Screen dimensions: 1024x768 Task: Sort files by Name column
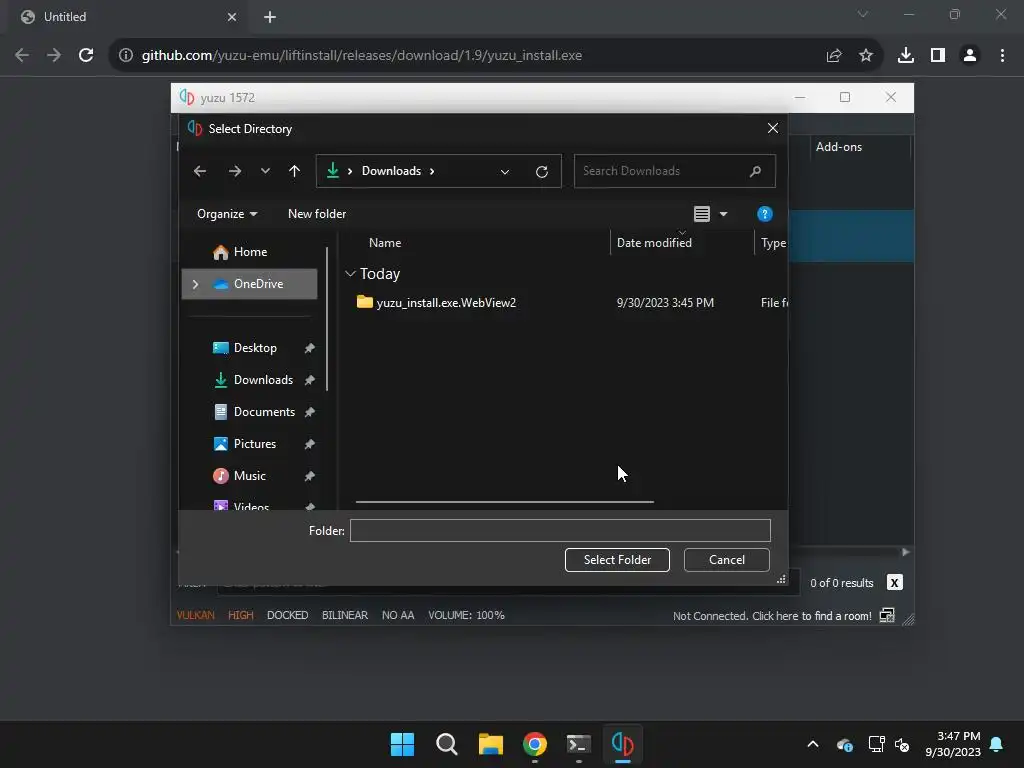pos(385,243)
